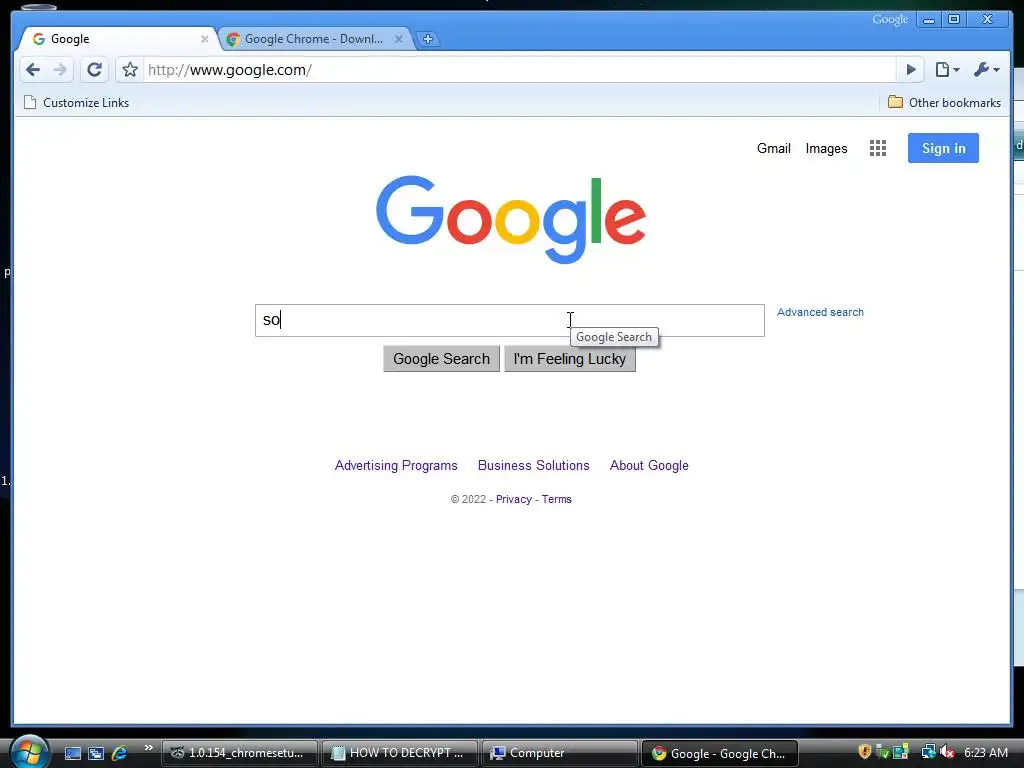Open the page menu icon

(x=947, y=69)
